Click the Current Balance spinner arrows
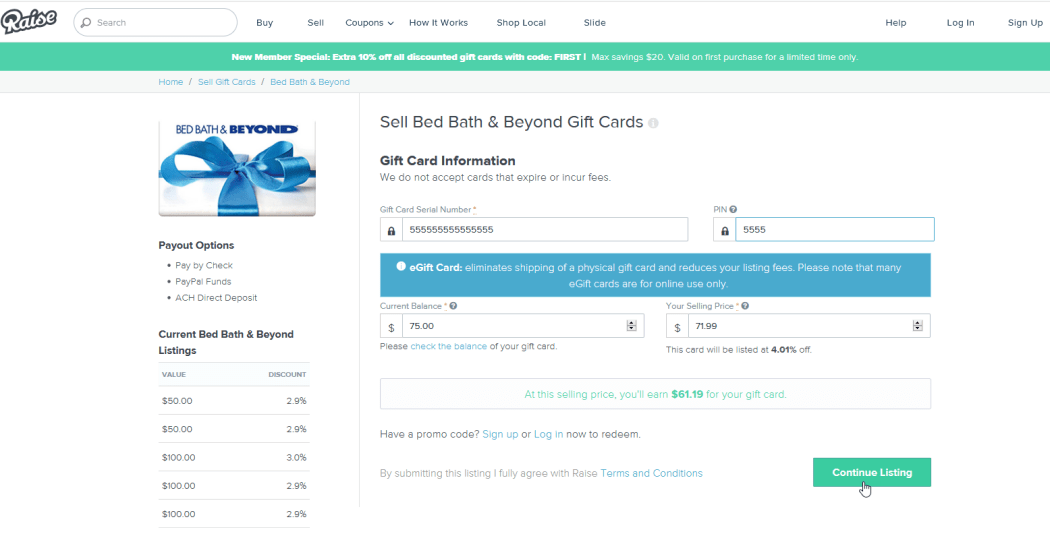 click(x=631, y=326)
